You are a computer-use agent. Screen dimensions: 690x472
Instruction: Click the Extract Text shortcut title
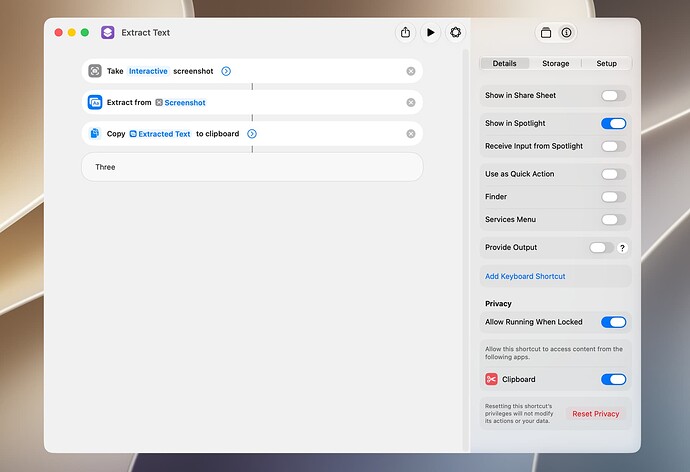[146, 33]
